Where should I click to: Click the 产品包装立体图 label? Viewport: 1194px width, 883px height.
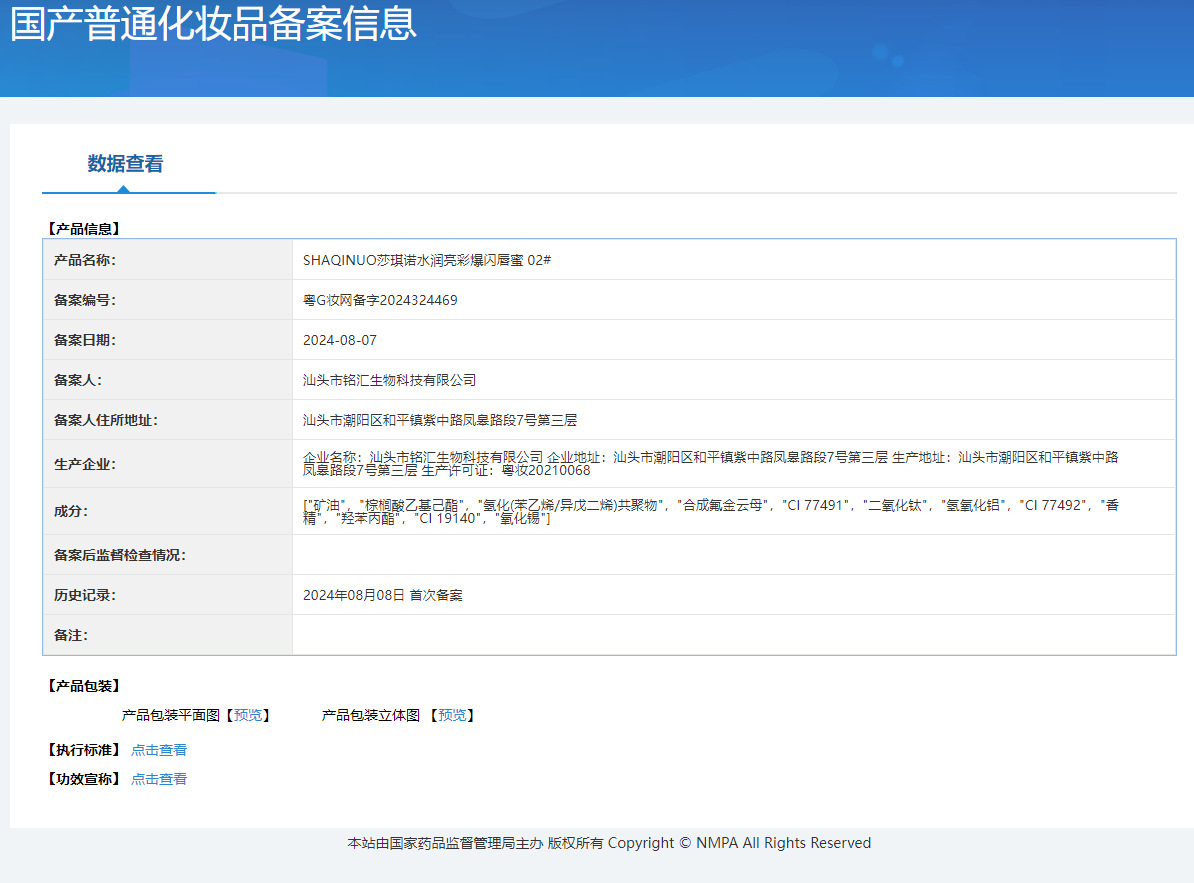click(370, 715)
